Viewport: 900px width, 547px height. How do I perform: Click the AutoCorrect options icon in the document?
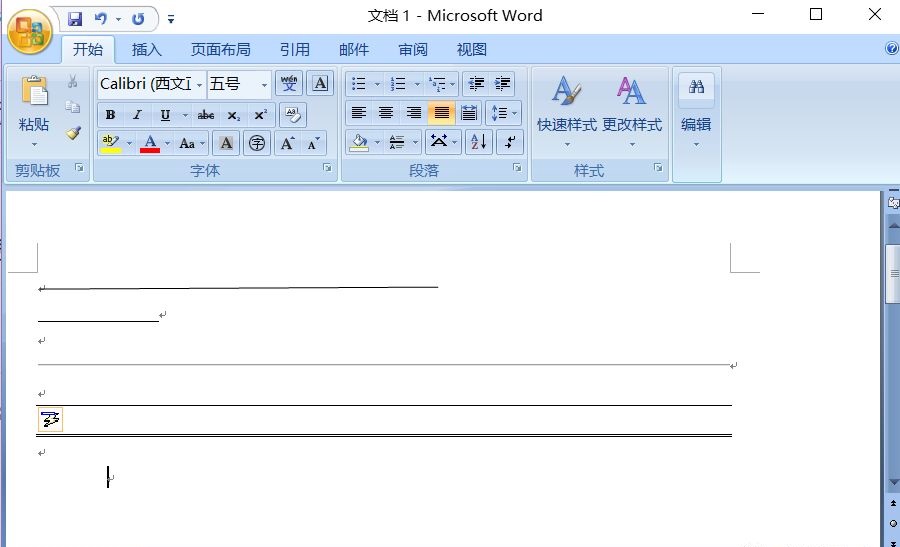tap(50, 420)
